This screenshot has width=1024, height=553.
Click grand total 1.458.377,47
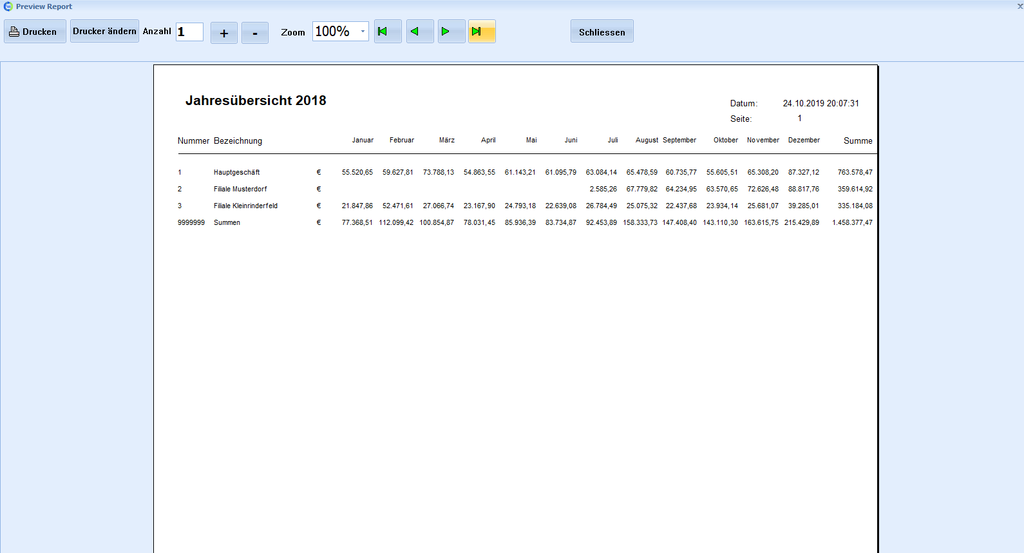click(x=852, y=223)
